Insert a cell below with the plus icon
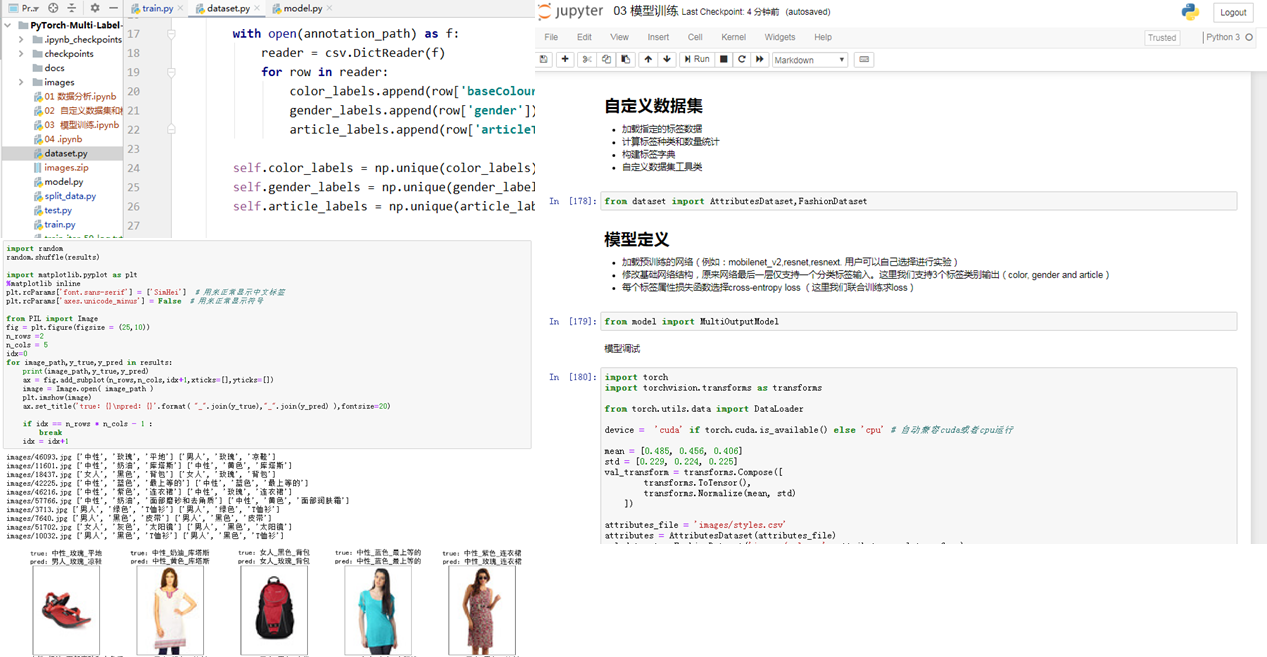The height and width of the screenshot is (657, 1267). (565, 59)
